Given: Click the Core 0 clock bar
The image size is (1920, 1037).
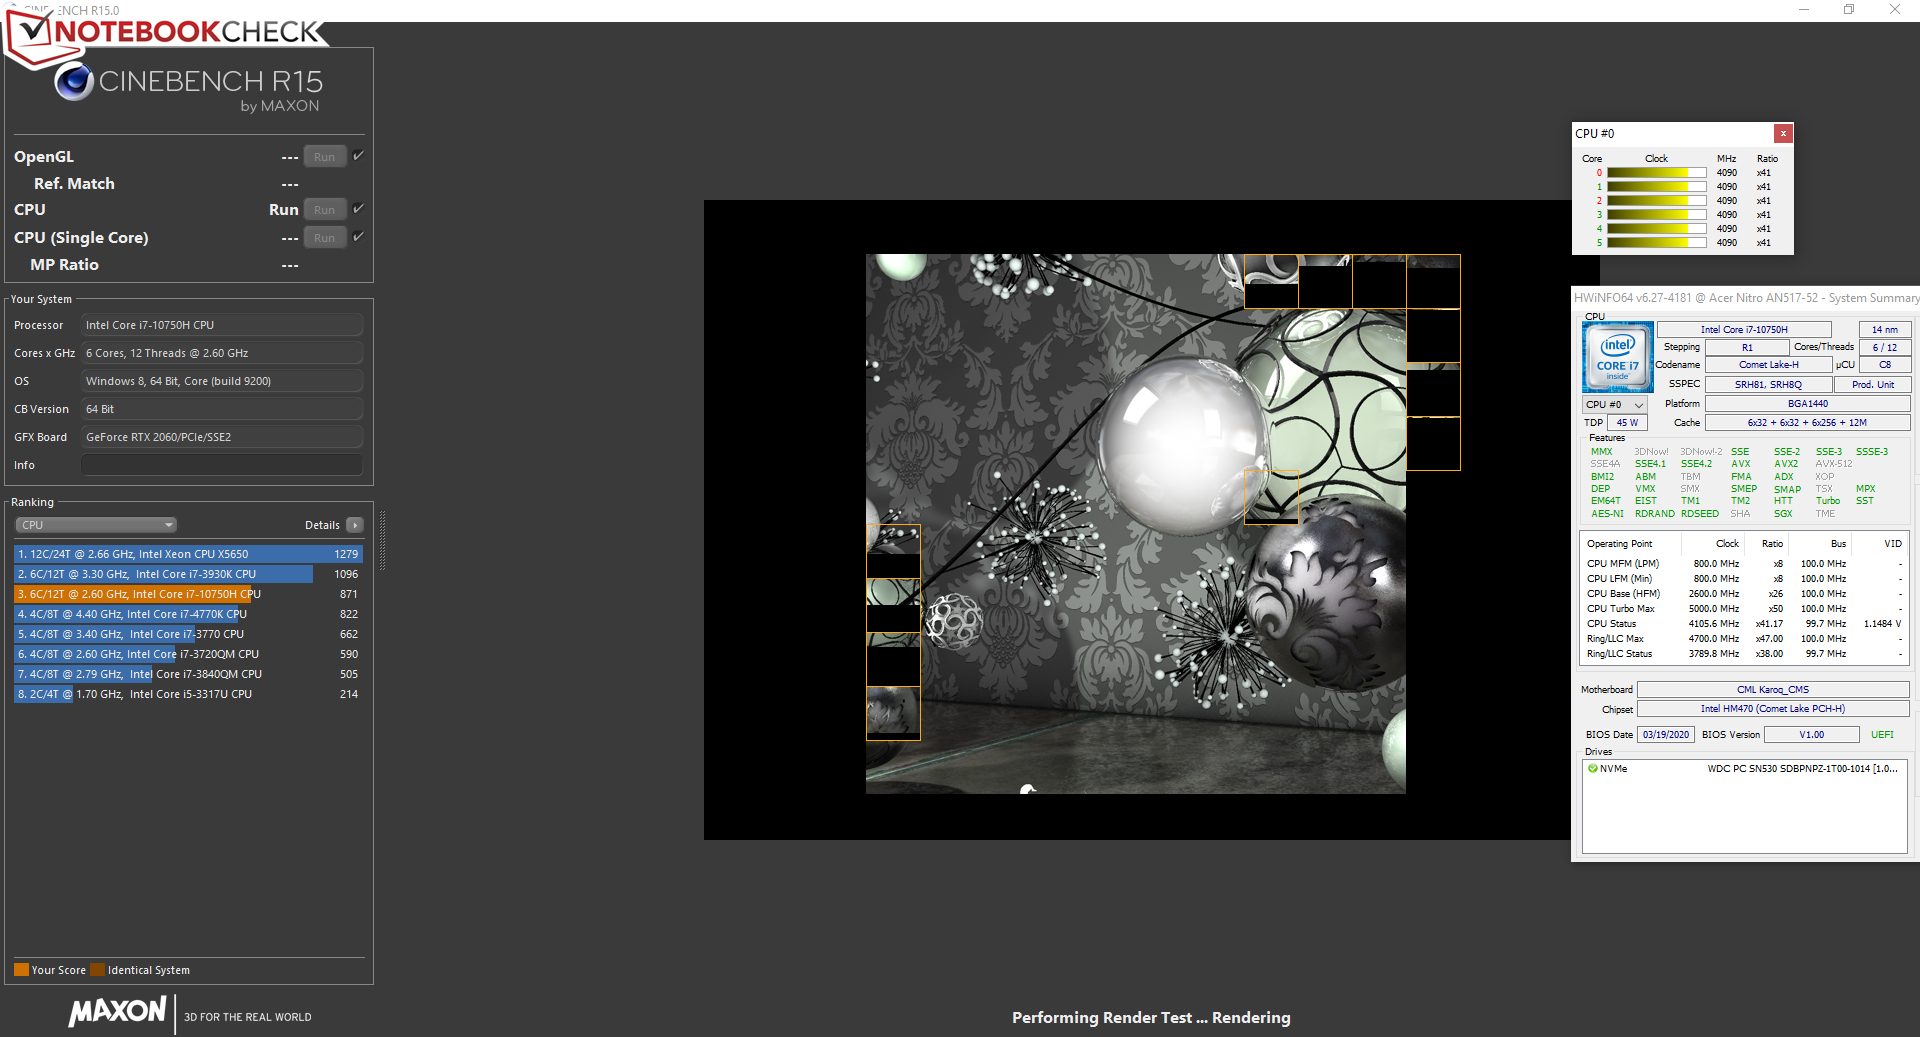Looking at the screenshot, I should click(1656, 173).
